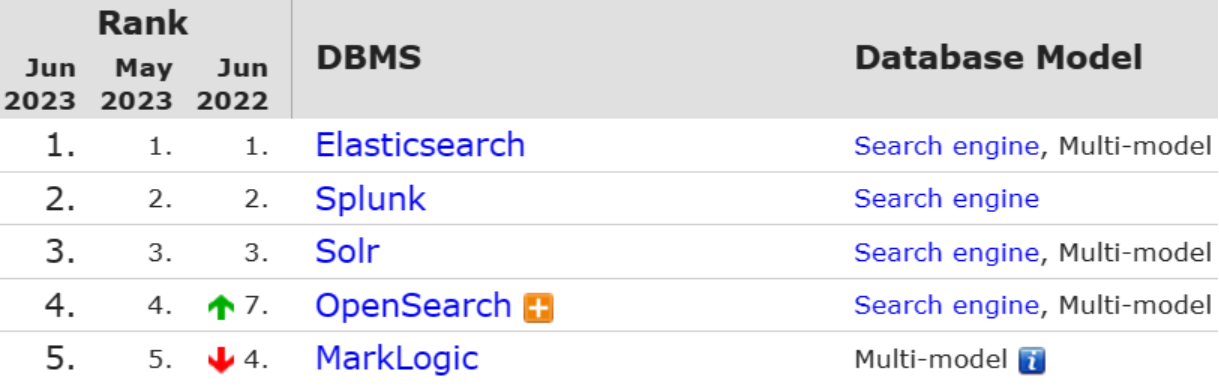
Task: Follow Search engine link in OpenSearch row
Action: click(x=947, y=305)
